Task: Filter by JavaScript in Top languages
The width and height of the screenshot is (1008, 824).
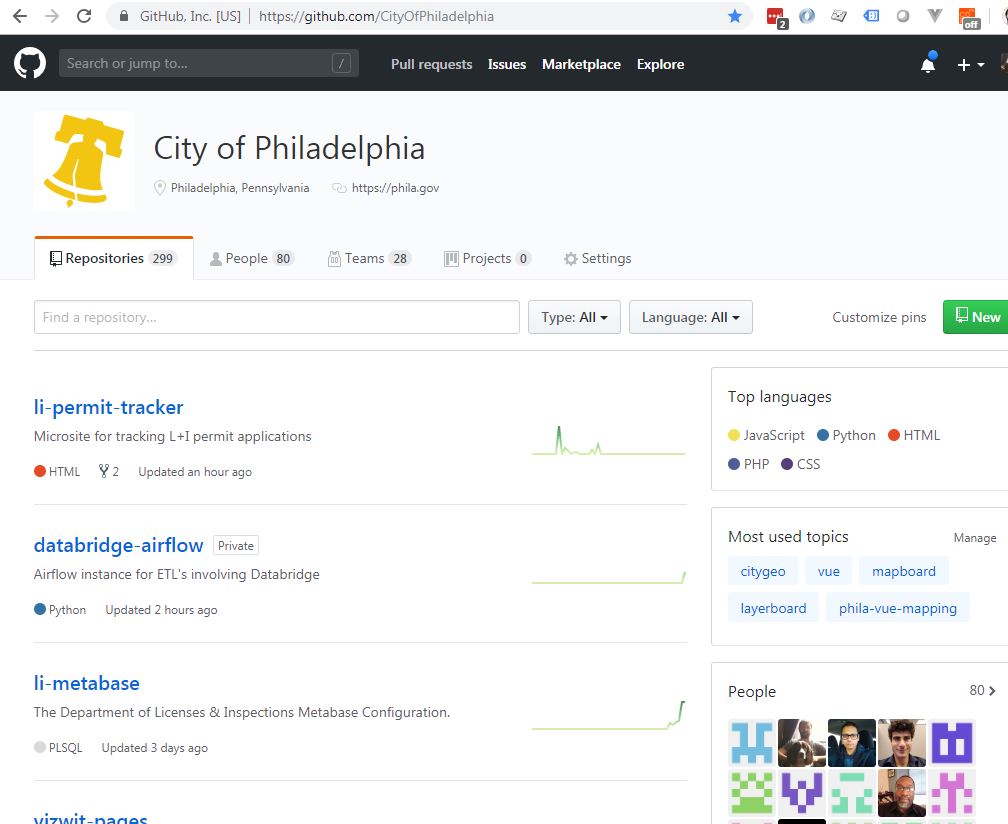Action: 766,435
